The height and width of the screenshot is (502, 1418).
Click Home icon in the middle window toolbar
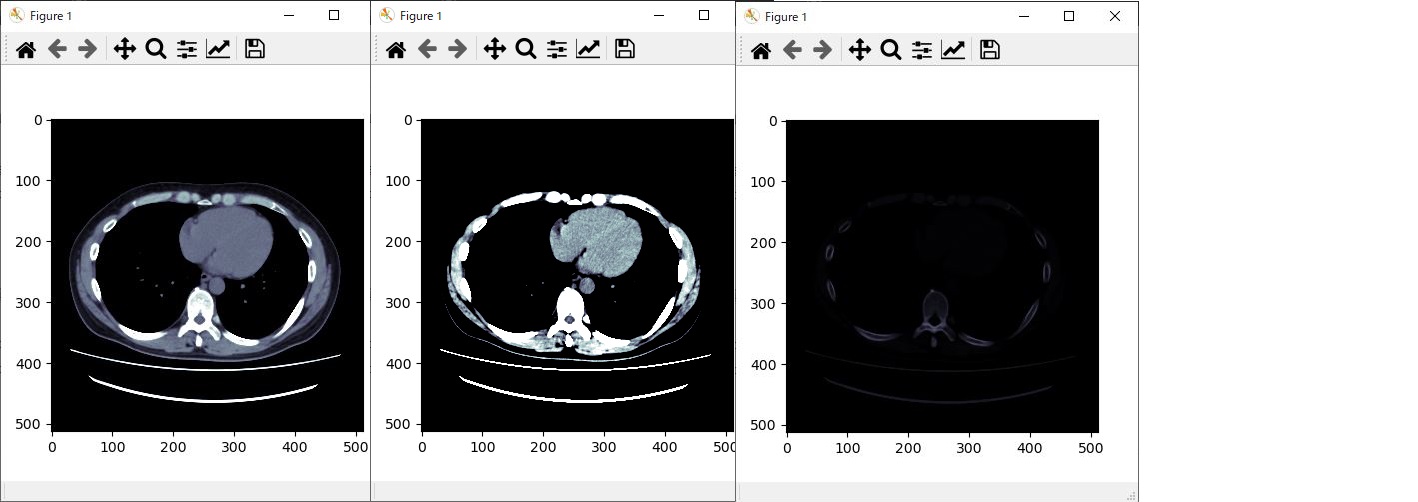pyautogui.click(x=396, y=49)
